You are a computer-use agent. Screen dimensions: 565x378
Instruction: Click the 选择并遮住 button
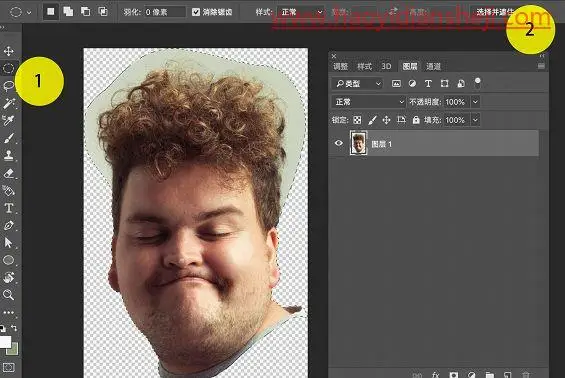(495, 12)
